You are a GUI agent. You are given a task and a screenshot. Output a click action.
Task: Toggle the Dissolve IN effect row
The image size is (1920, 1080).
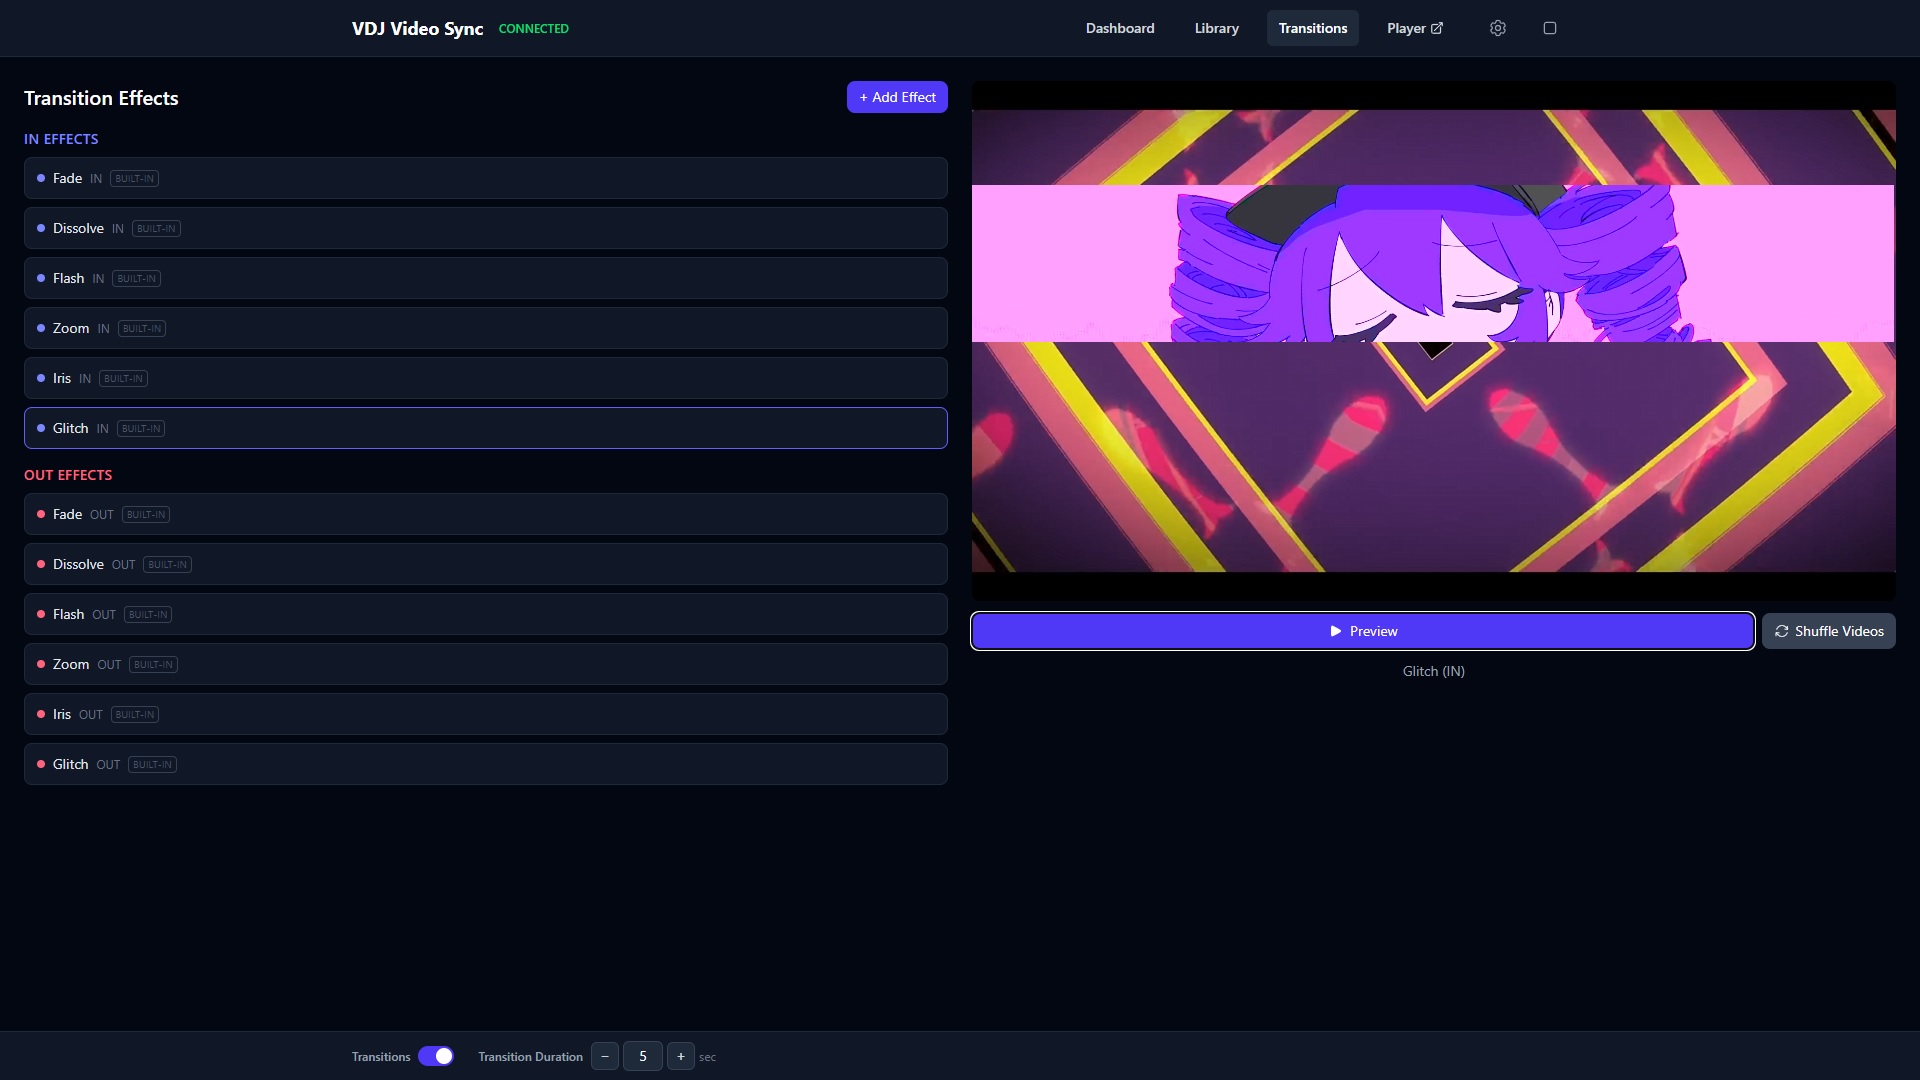tap(485, 227)
